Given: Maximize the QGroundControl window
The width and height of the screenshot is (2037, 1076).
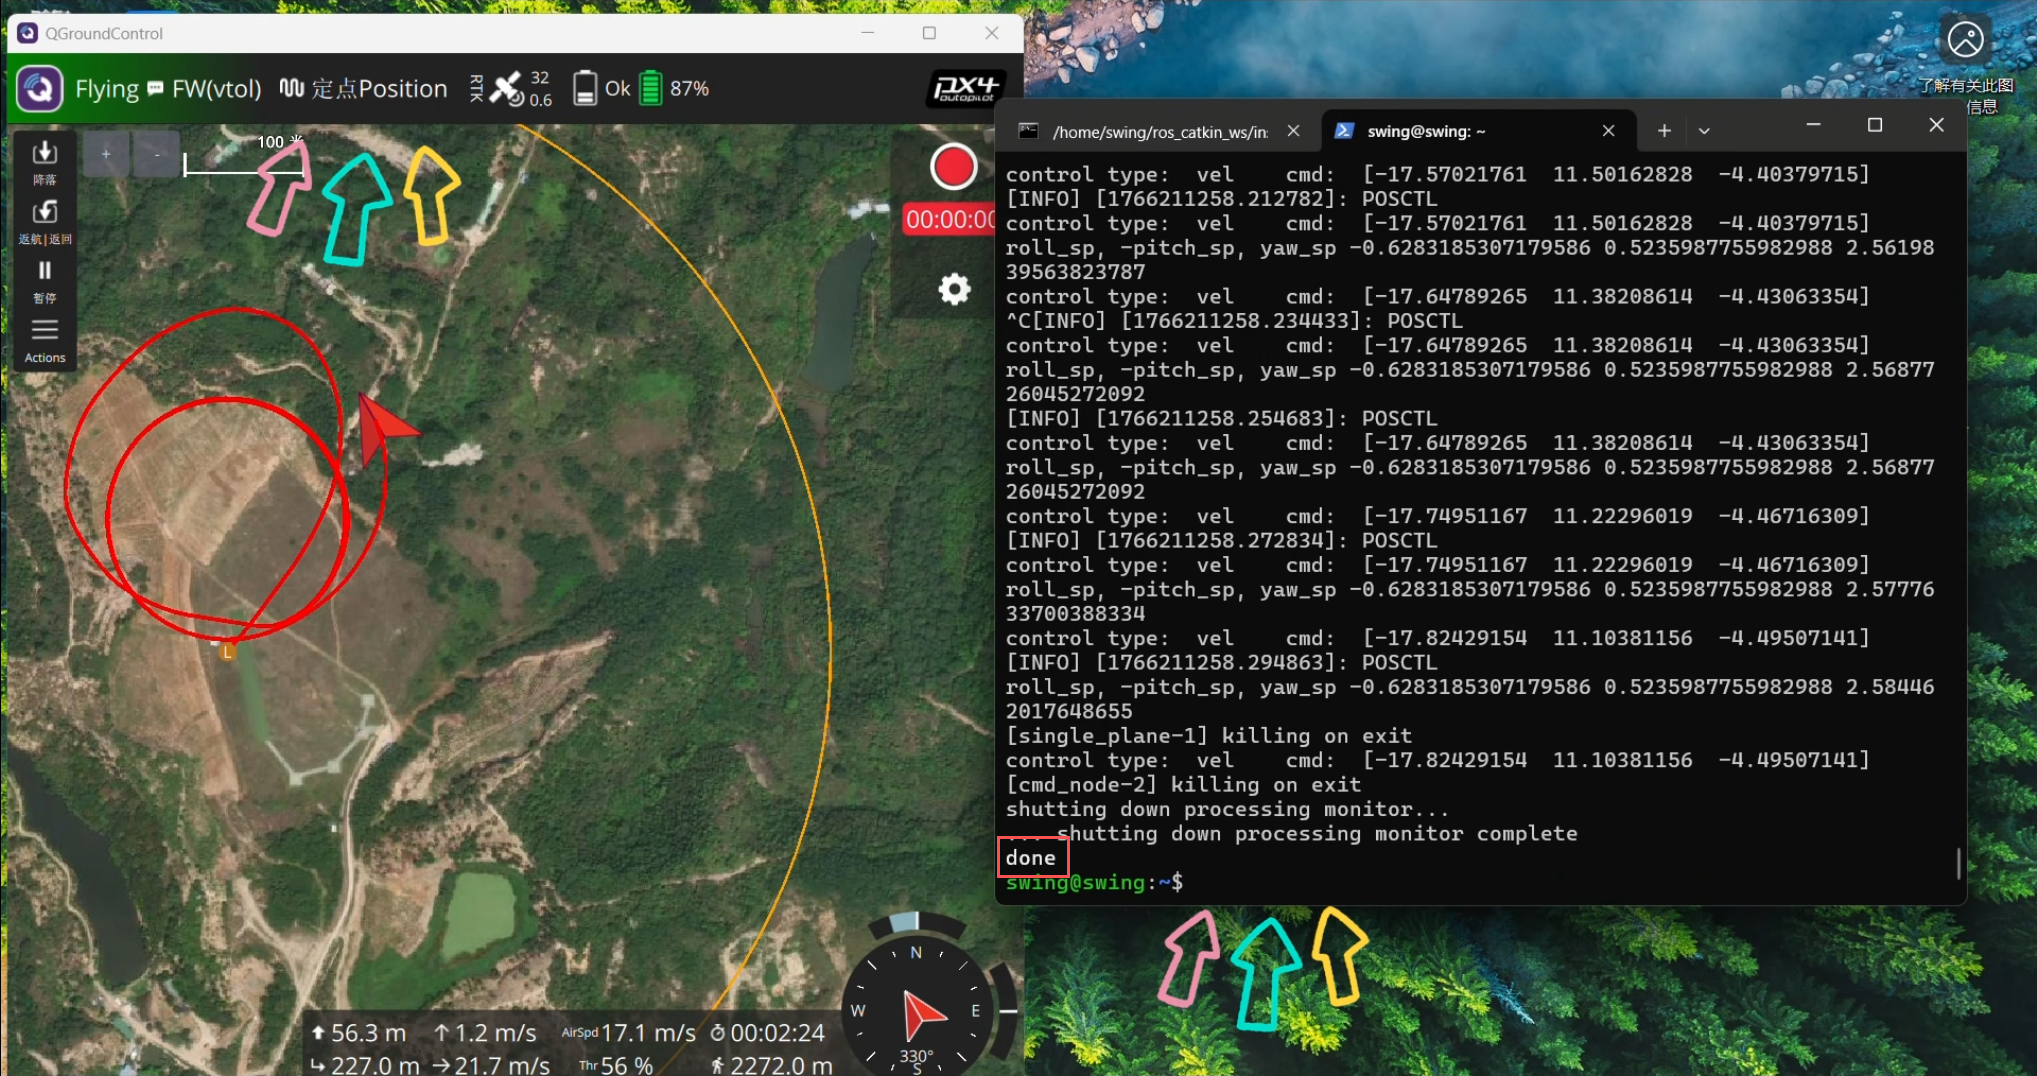Looking at the screenshot, I should 929,33.
